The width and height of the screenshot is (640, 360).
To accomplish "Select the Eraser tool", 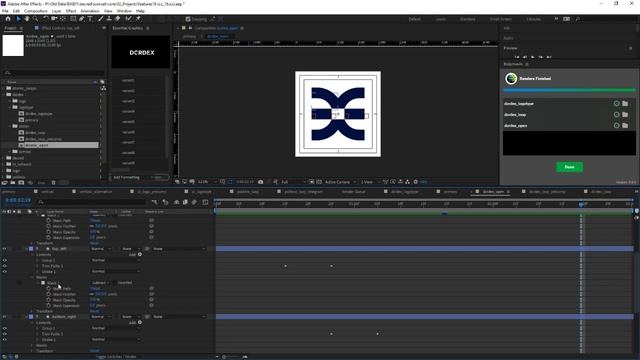I will [x=118, y=19].
